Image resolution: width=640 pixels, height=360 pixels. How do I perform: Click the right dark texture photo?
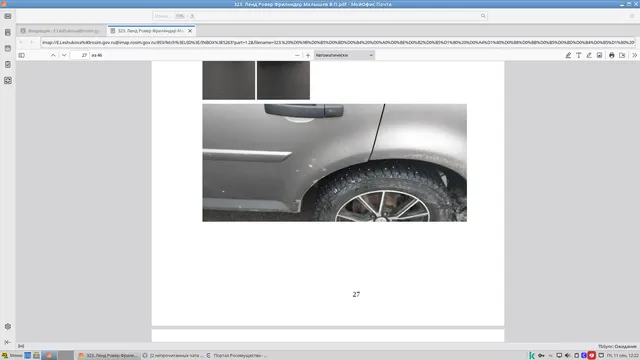283,80
